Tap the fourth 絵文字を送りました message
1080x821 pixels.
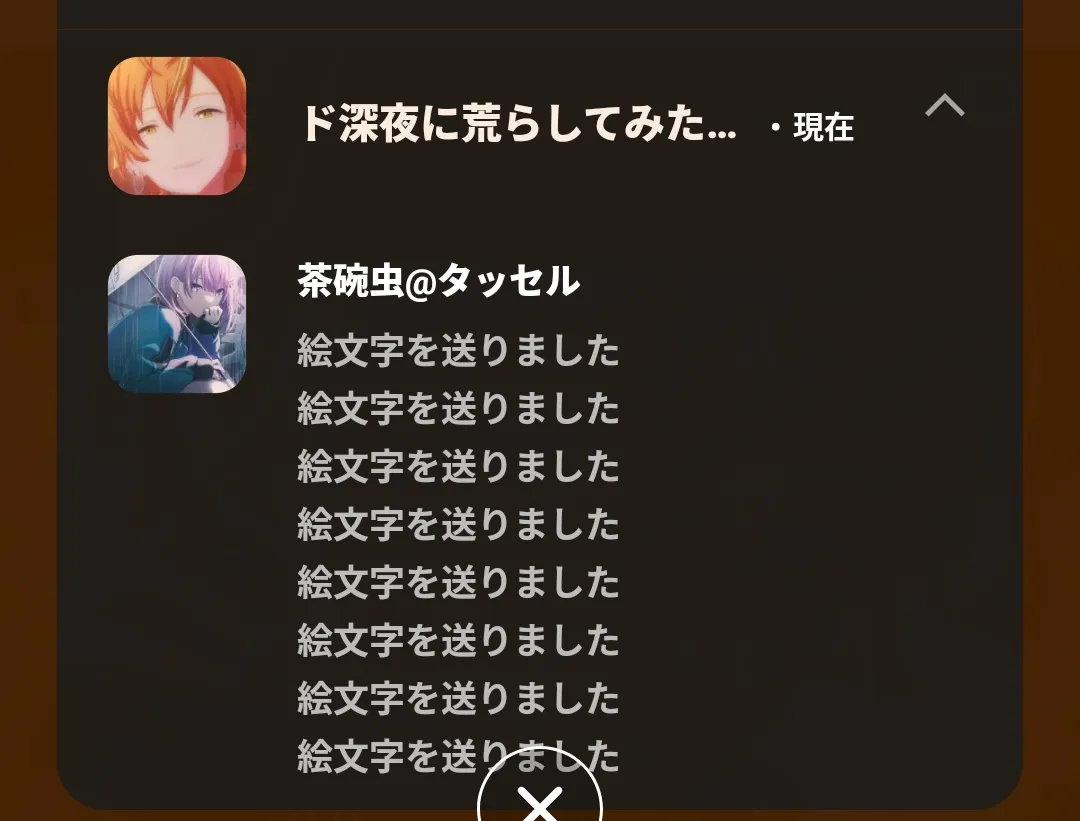tap(458, 524)
